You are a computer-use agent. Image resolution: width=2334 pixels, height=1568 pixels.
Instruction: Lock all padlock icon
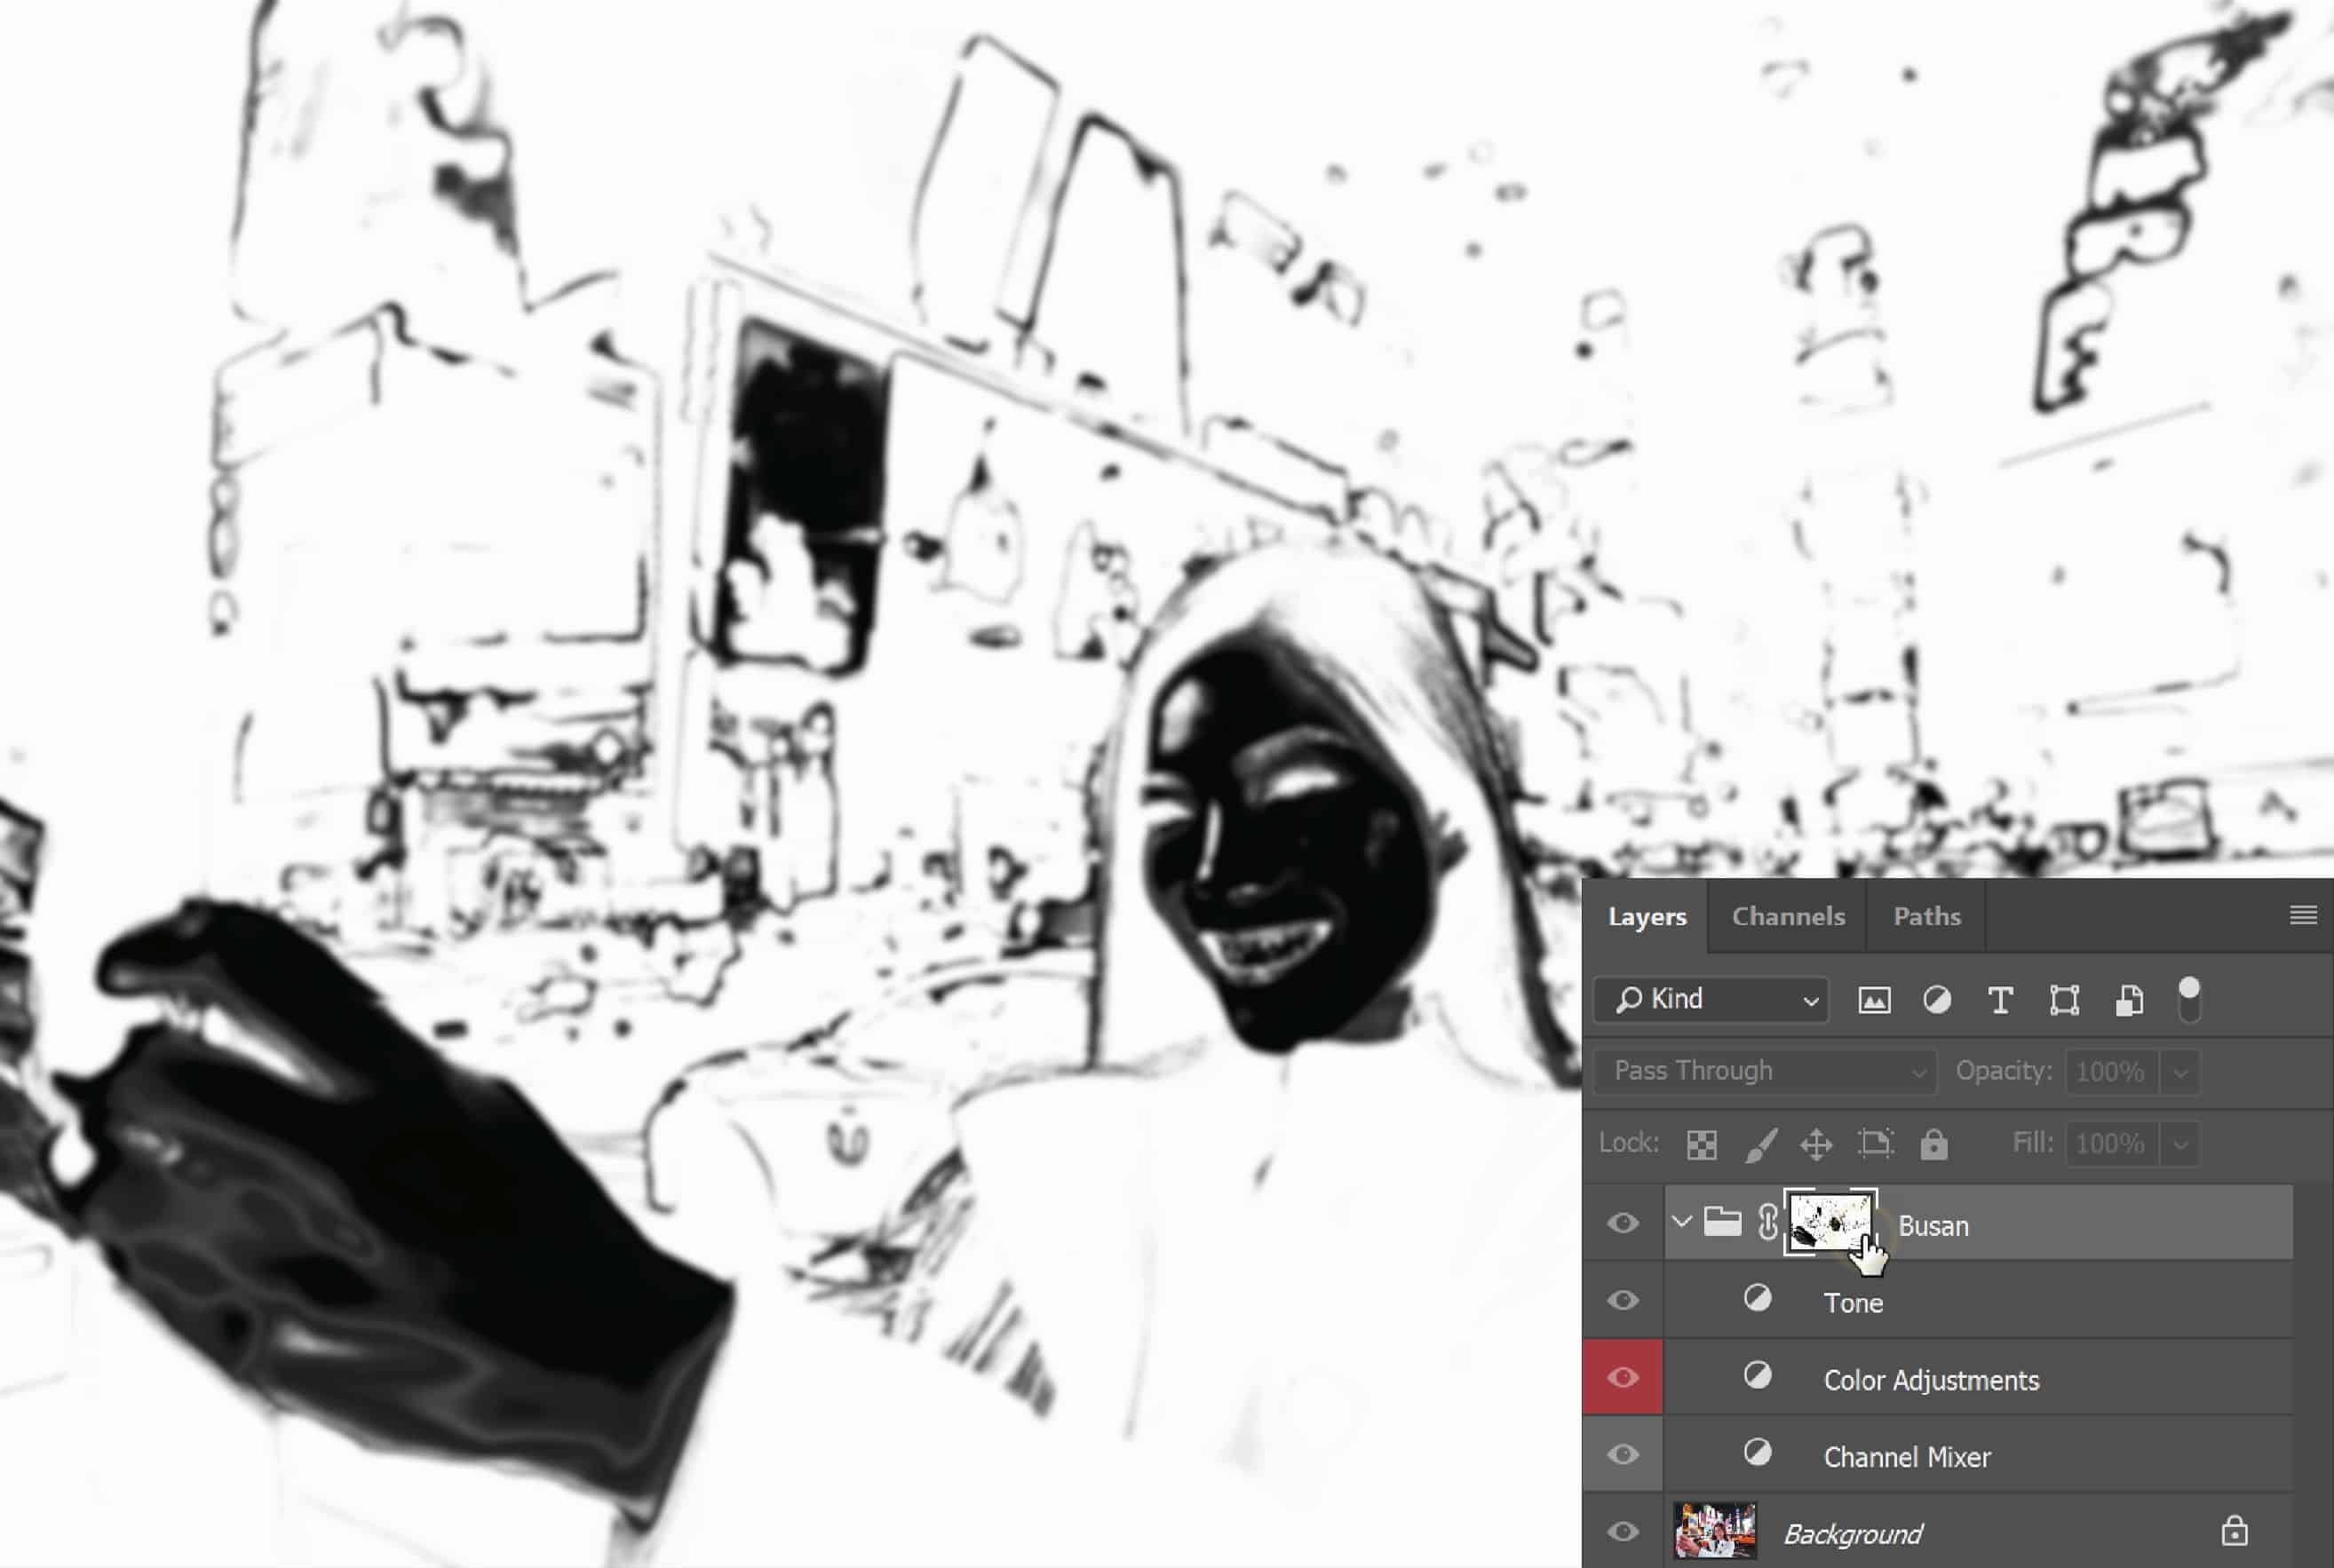click(1934, 1144)
